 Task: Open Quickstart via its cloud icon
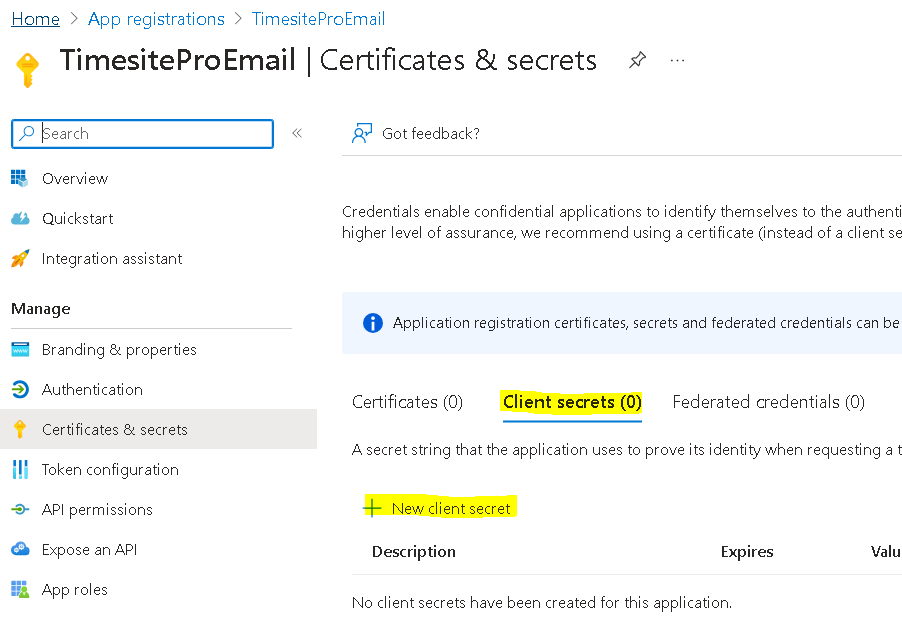pyautogui.click(x=20, y=218)
